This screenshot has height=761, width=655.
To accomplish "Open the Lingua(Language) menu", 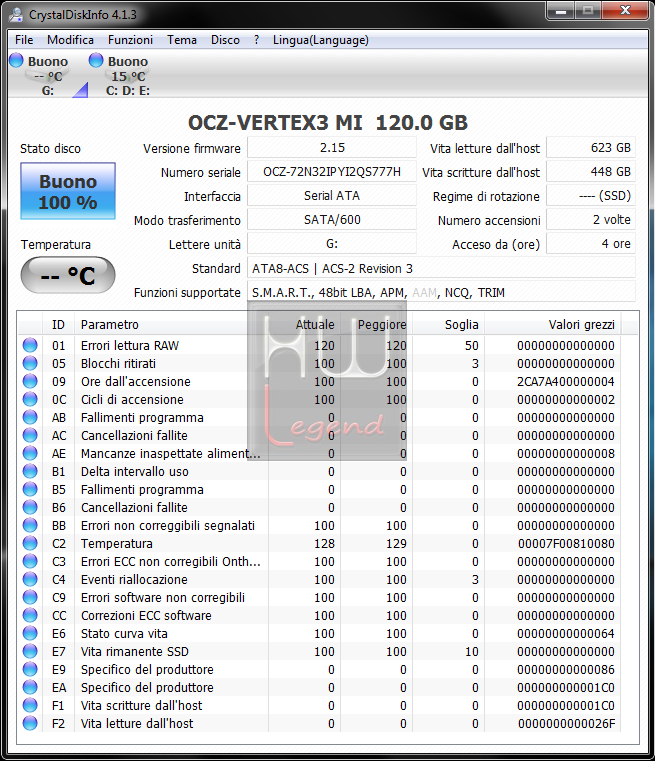I will (x=320, y=40).
